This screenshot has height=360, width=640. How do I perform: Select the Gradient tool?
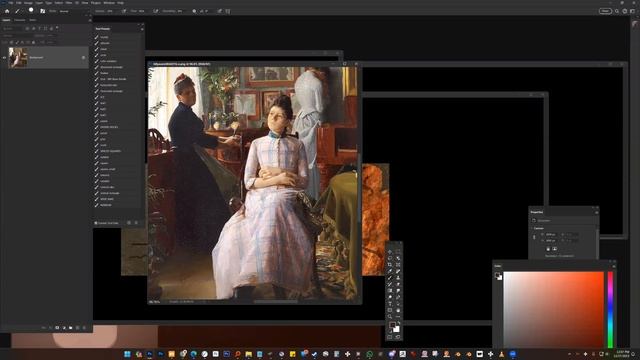[x=390, y=291]
